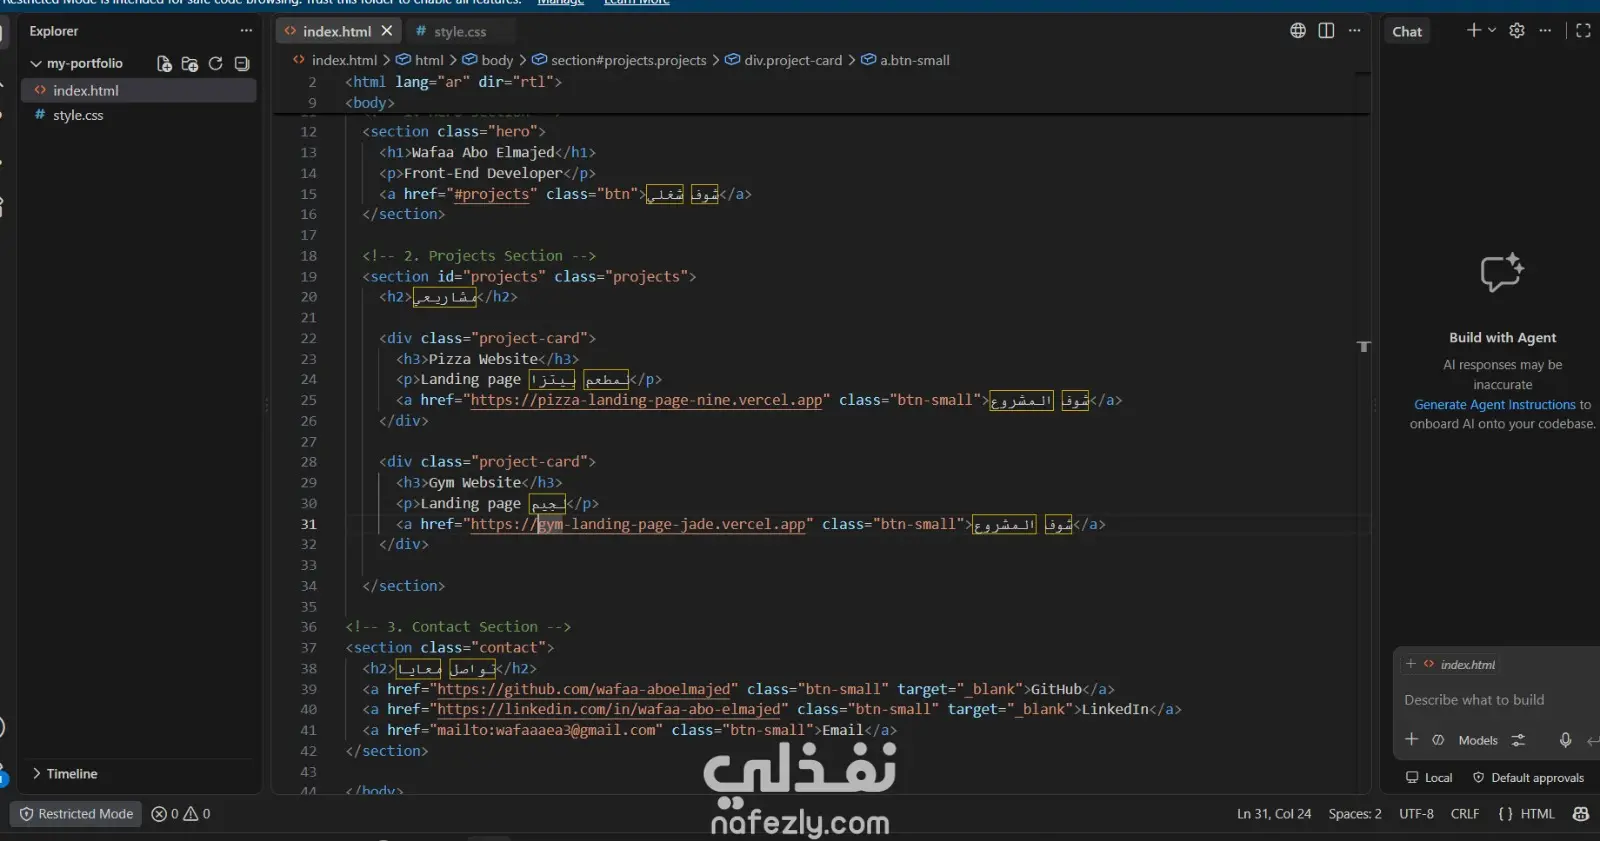
Task: Click Ln 31, Col 24 cursor position
Action: click(1274, 814)
